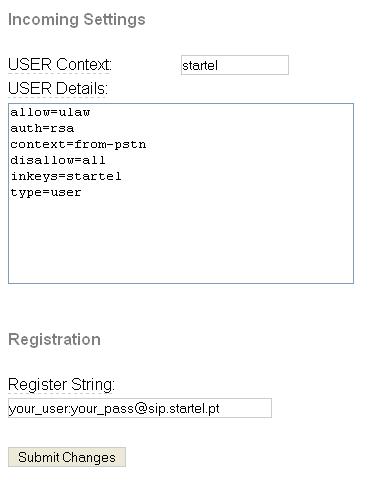Click the Register String label
Image resolution: width=369 pixels, height=487 pixels.
coord(61,384)
